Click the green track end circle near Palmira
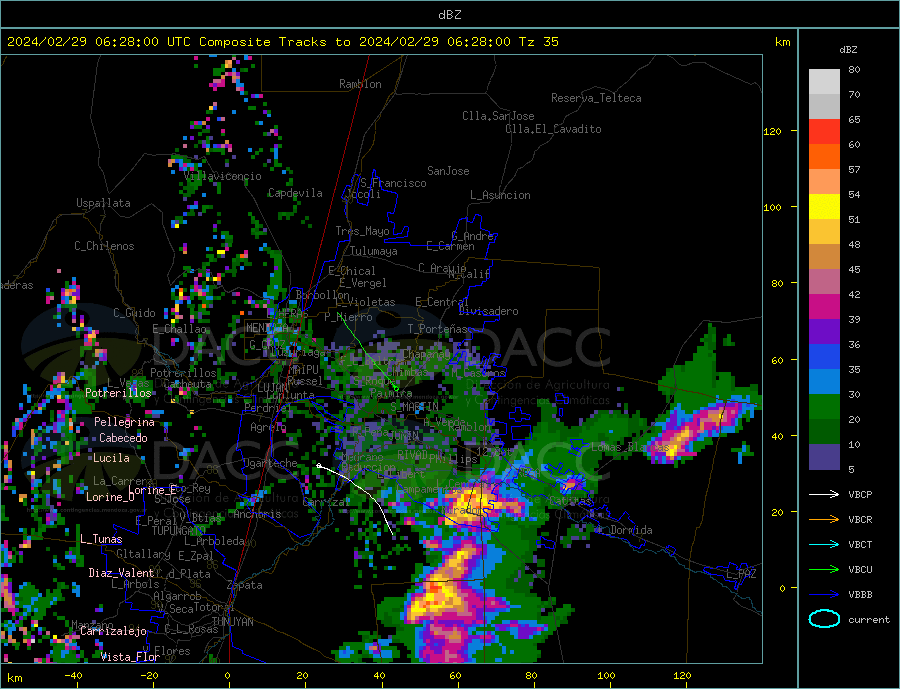The height and width of the screenshot is (689, 900). click(x=396, y=389)
